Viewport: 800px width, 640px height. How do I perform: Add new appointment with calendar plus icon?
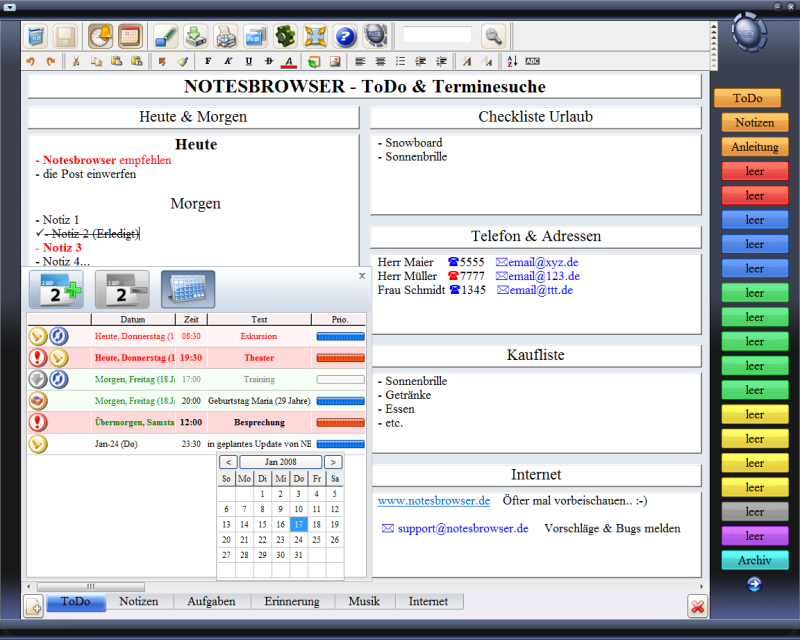[56, 290]
